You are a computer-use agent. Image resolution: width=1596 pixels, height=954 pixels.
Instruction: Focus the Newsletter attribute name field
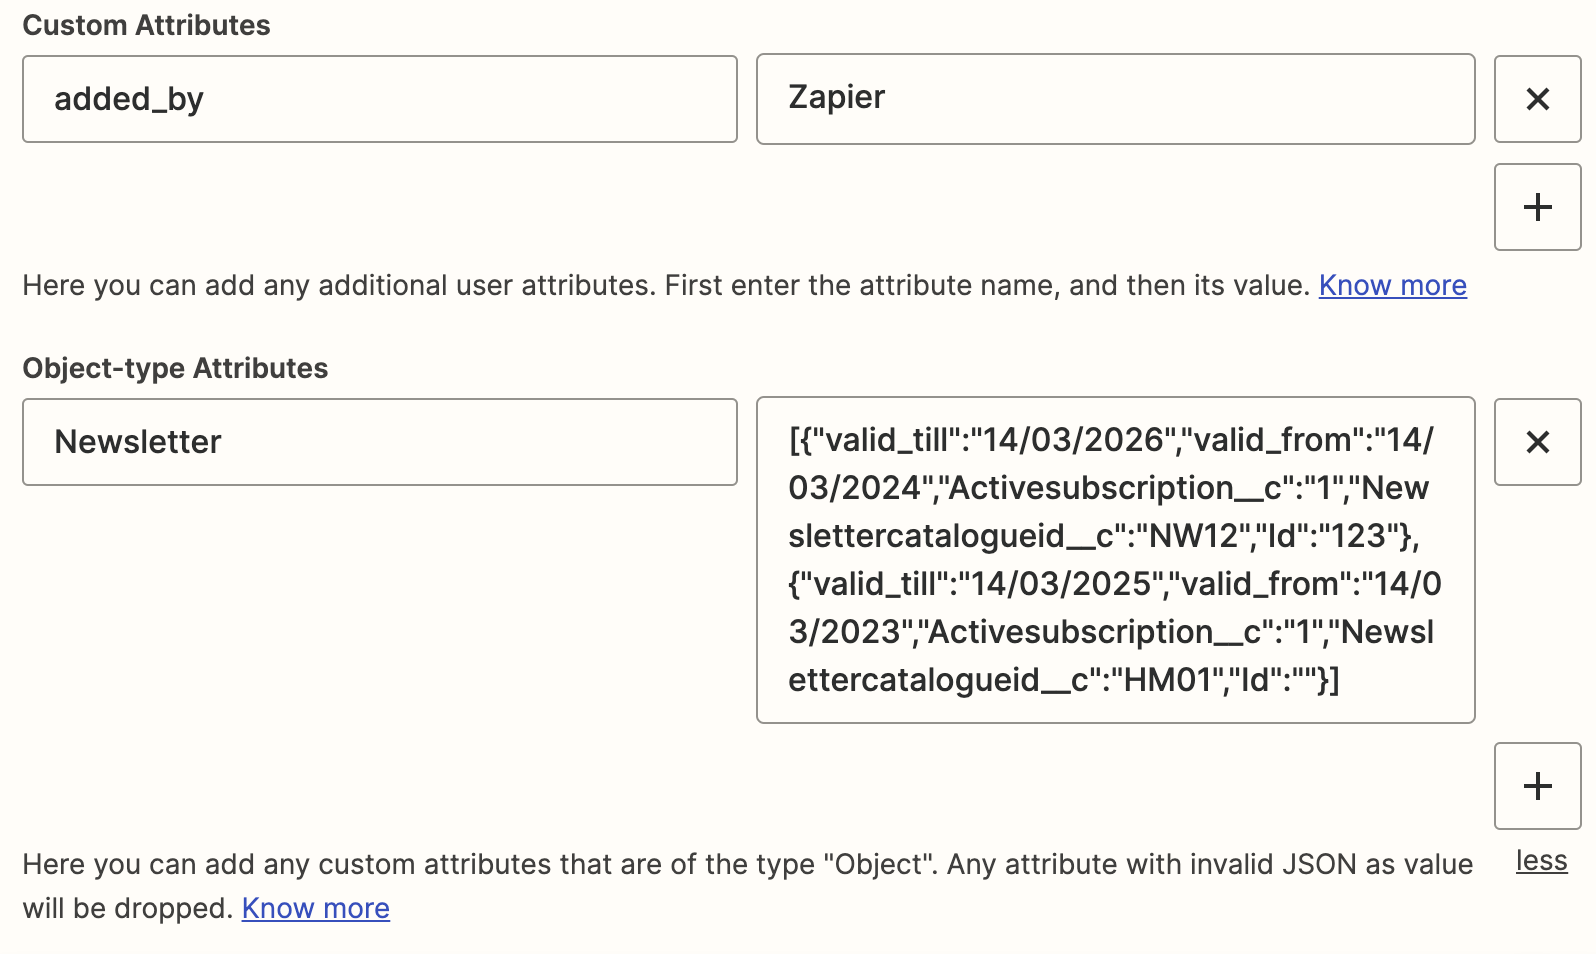[x=380, y=442]
